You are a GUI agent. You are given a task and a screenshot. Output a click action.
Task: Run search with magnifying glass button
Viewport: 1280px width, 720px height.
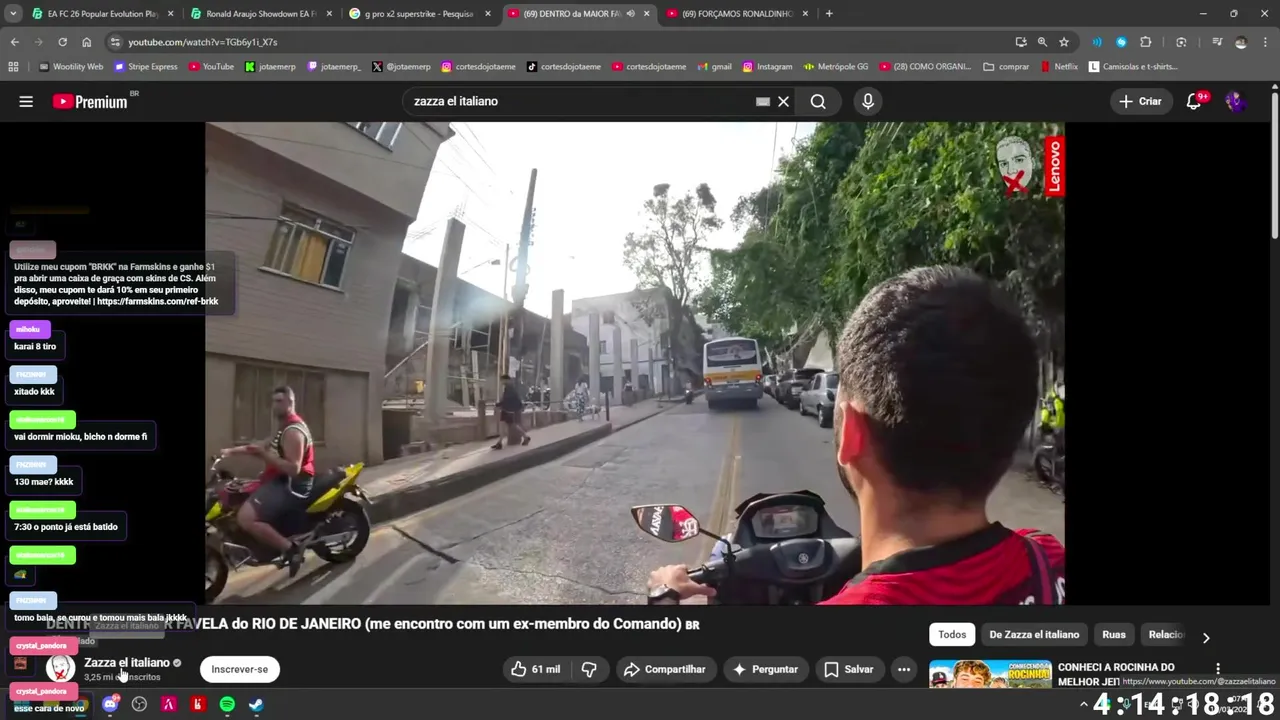coord(818,101)
